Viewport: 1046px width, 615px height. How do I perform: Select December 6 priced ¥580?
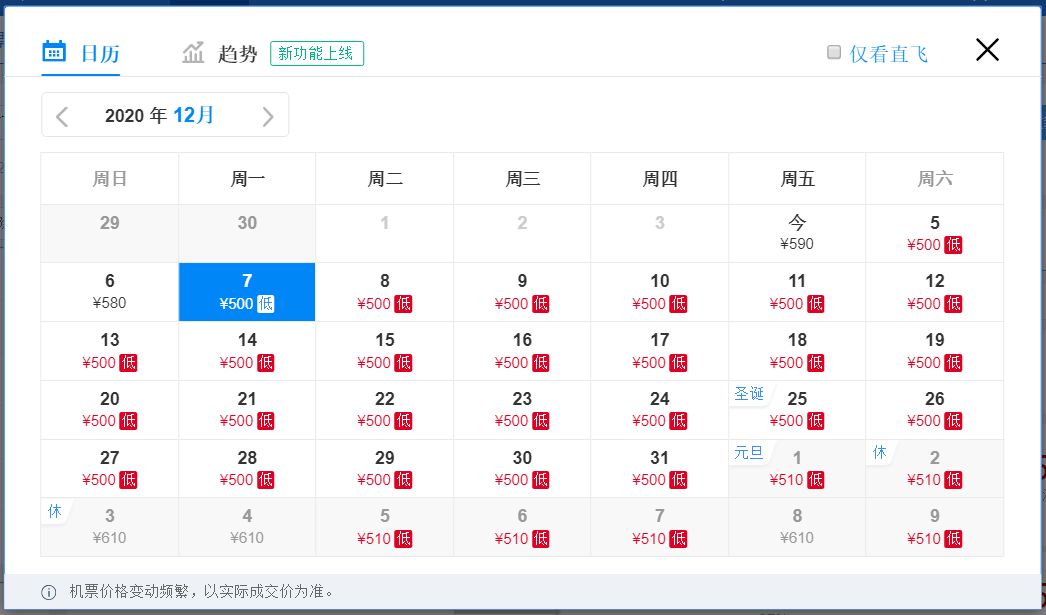tap(110, 292)
